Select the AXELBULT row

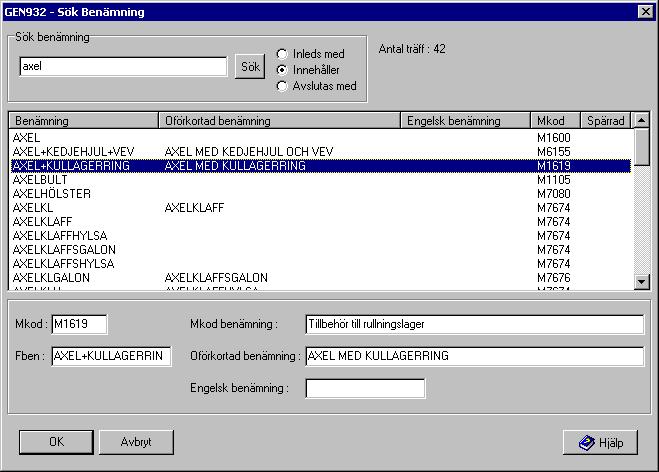pyautogui.click(x=320, y=180)
